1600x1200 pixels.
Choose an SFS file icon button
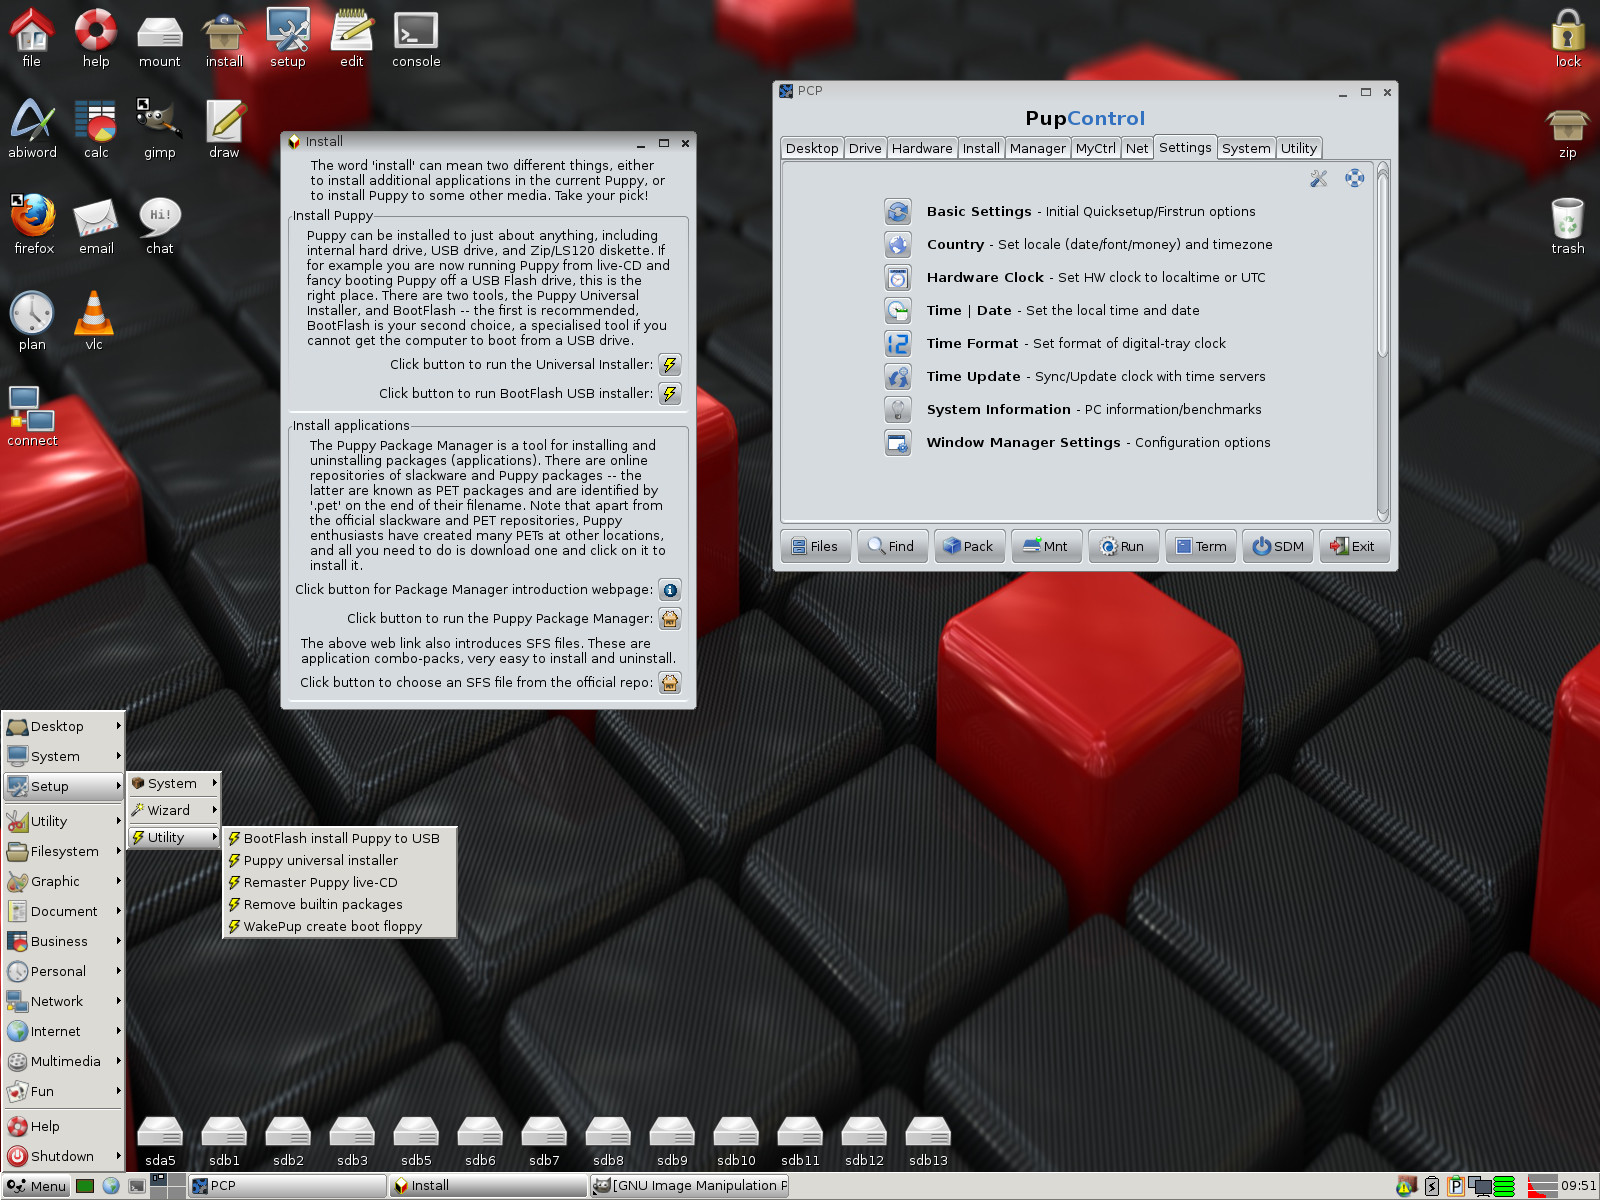pos(670,683)
